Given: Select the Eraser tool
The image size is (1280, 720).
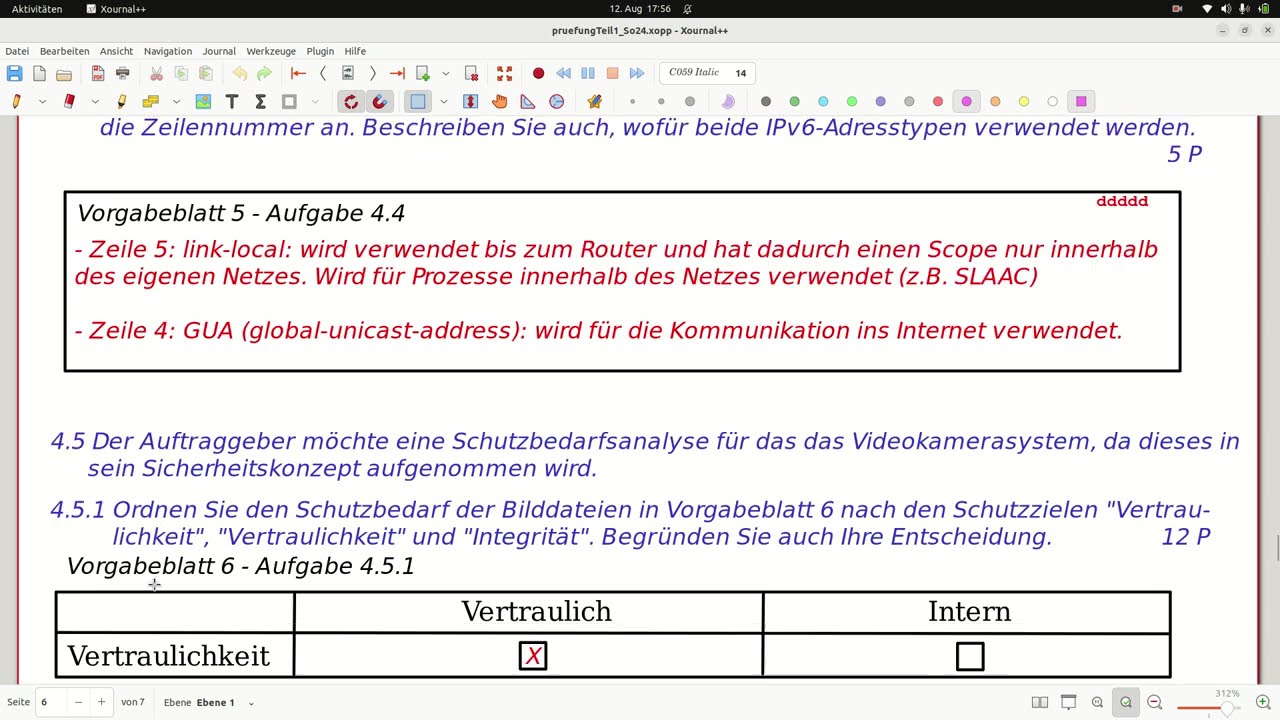Looking at the screenshot, I should 69,101.
